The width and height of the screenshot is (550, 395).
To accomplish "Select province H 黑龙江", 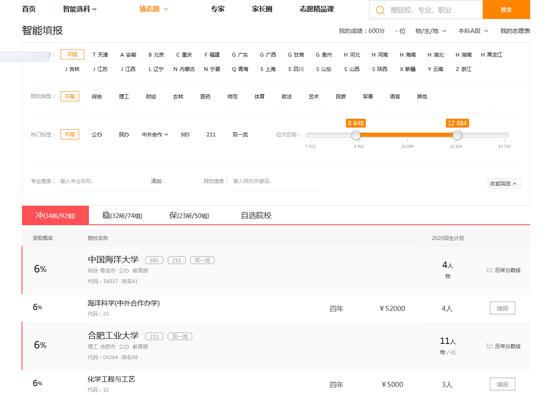I will pos(491,55).
